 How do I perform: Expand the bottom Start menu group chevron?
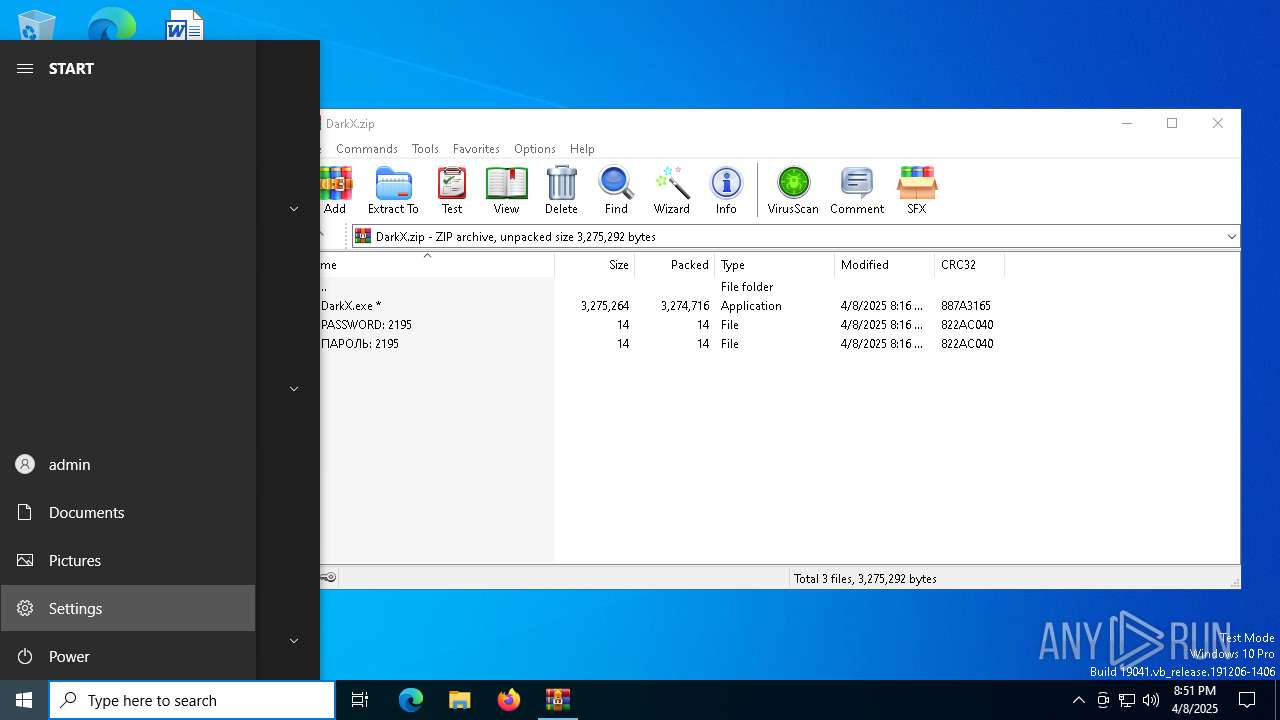(x=294, y=641)
